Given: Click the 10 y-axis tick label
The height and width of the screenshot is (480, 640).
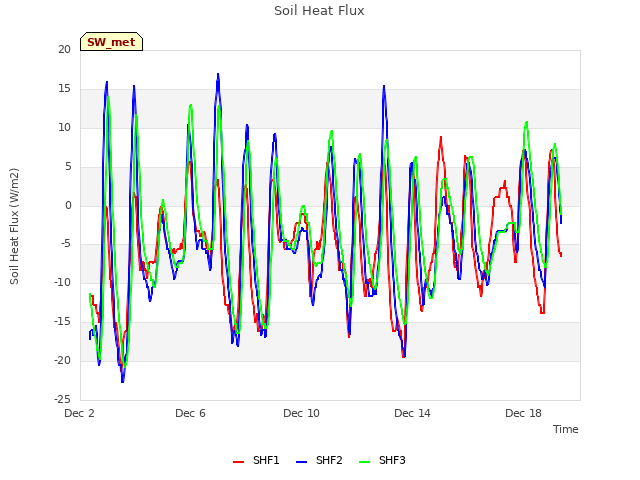Looking at the screenshot, I should pyautogui.click(x=64, y=128).
